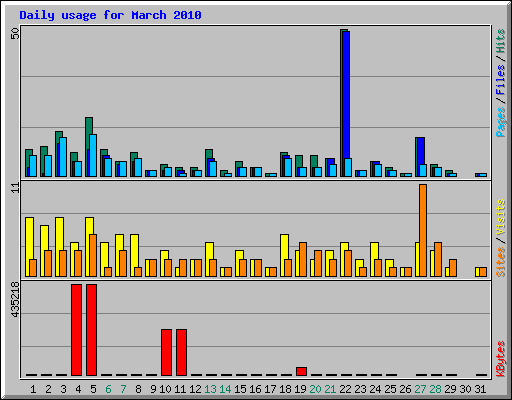Click green weekend day label "27"
Viewport: 512px width, 400px height.
[420, 389]
